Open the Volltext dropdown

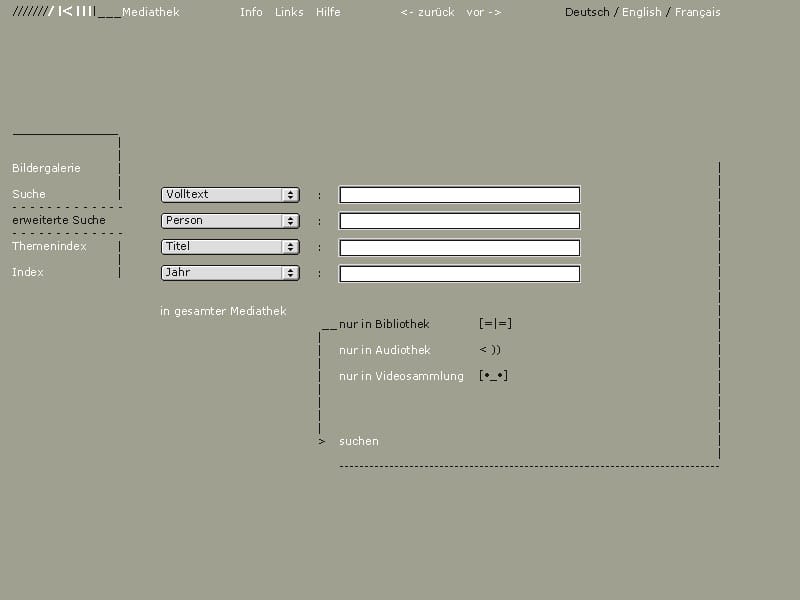click(230, 194)
